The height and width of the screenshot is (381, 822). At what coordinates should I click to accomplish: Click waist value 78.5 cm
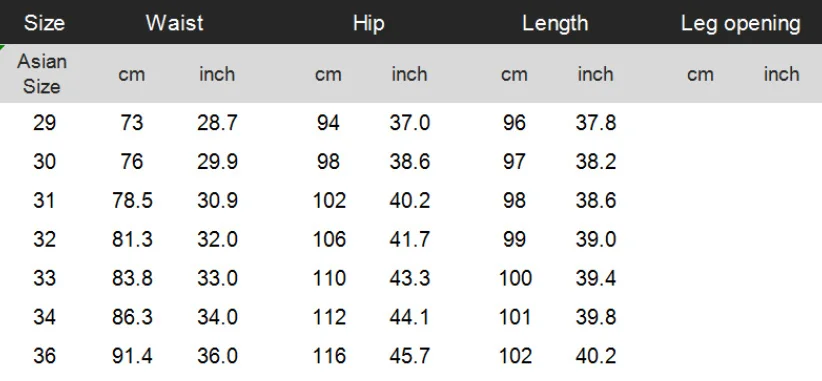(132, 200)
